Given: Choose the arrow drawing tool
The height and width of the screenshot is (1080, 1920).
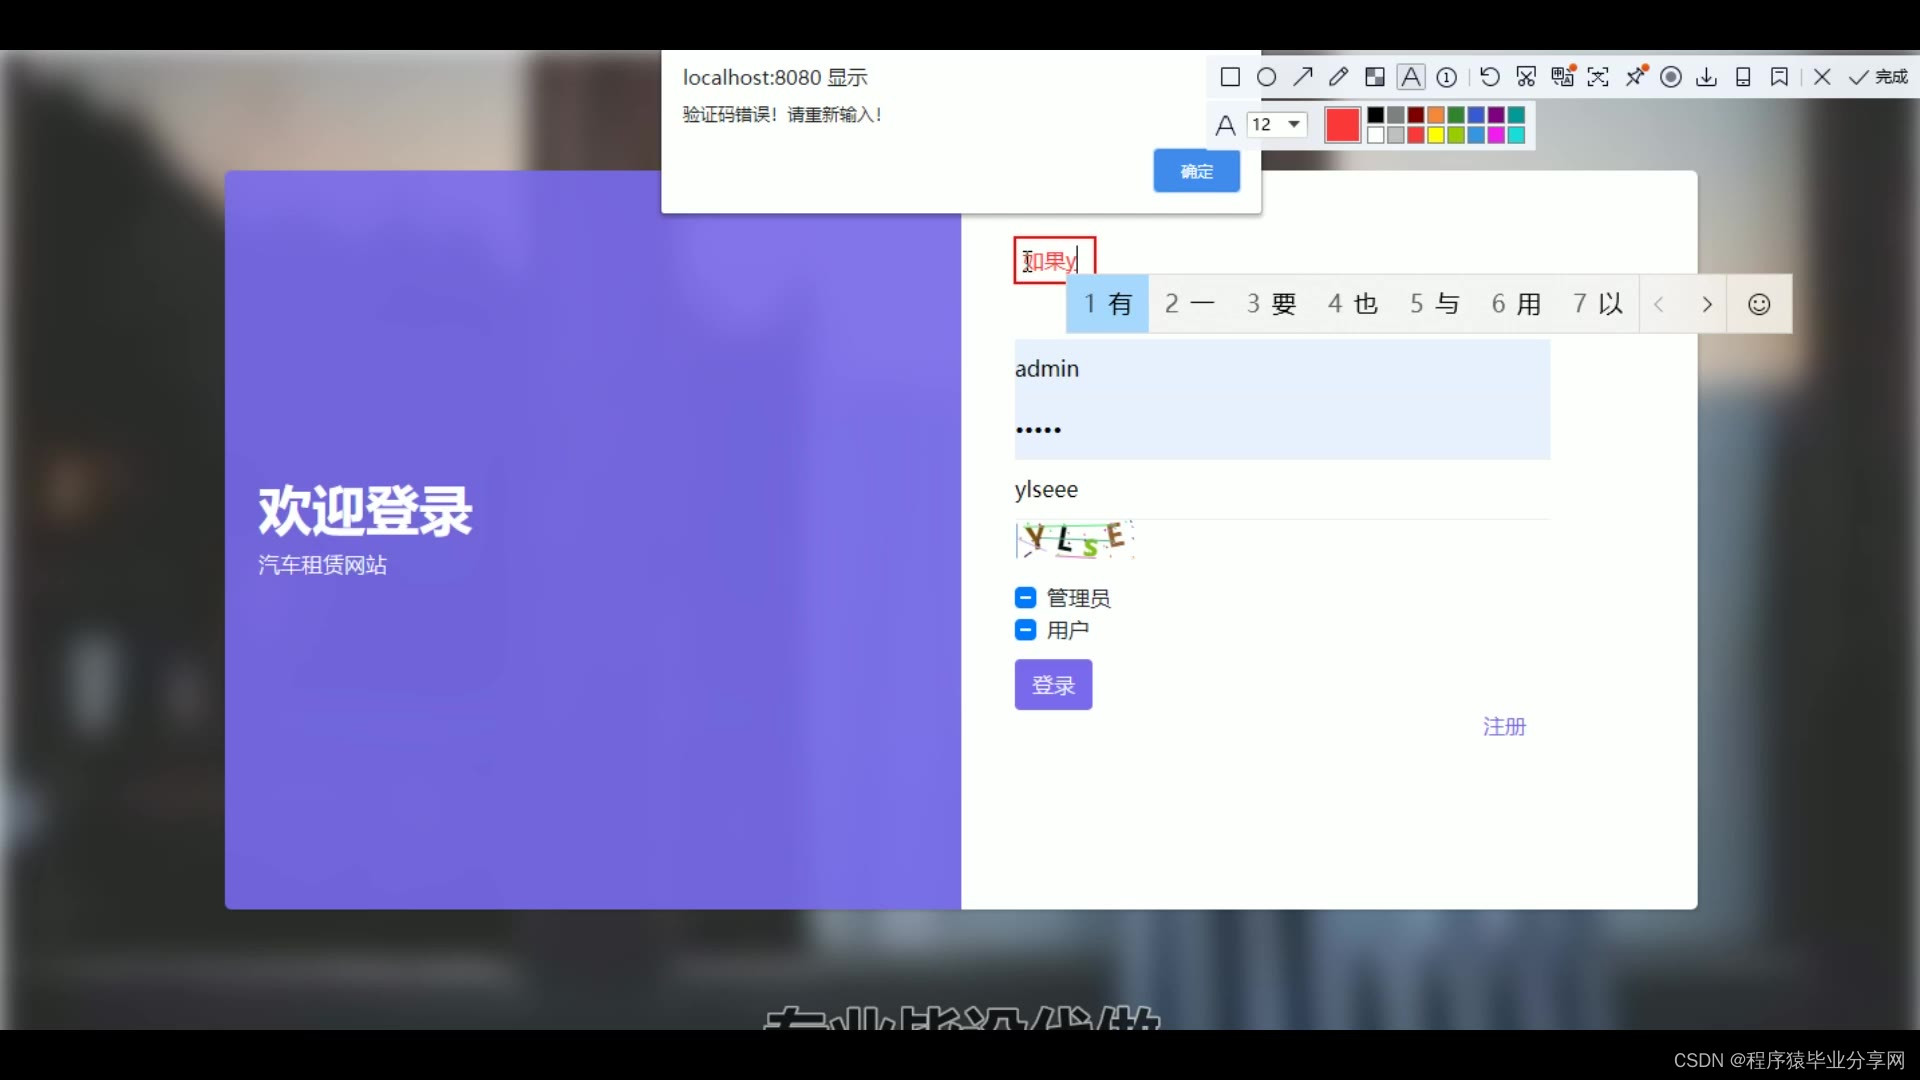Looking at the screenshot, I should pos(1302,77).
